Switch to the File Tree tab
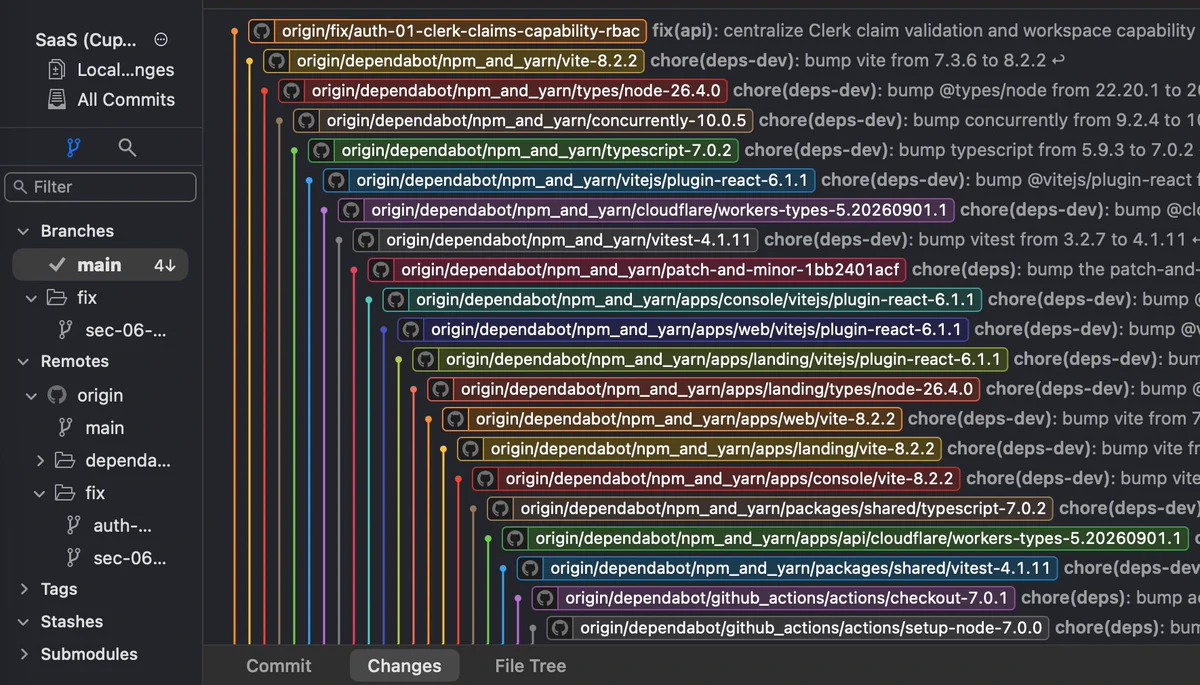The image size is (1200, 685). (530, 666)
